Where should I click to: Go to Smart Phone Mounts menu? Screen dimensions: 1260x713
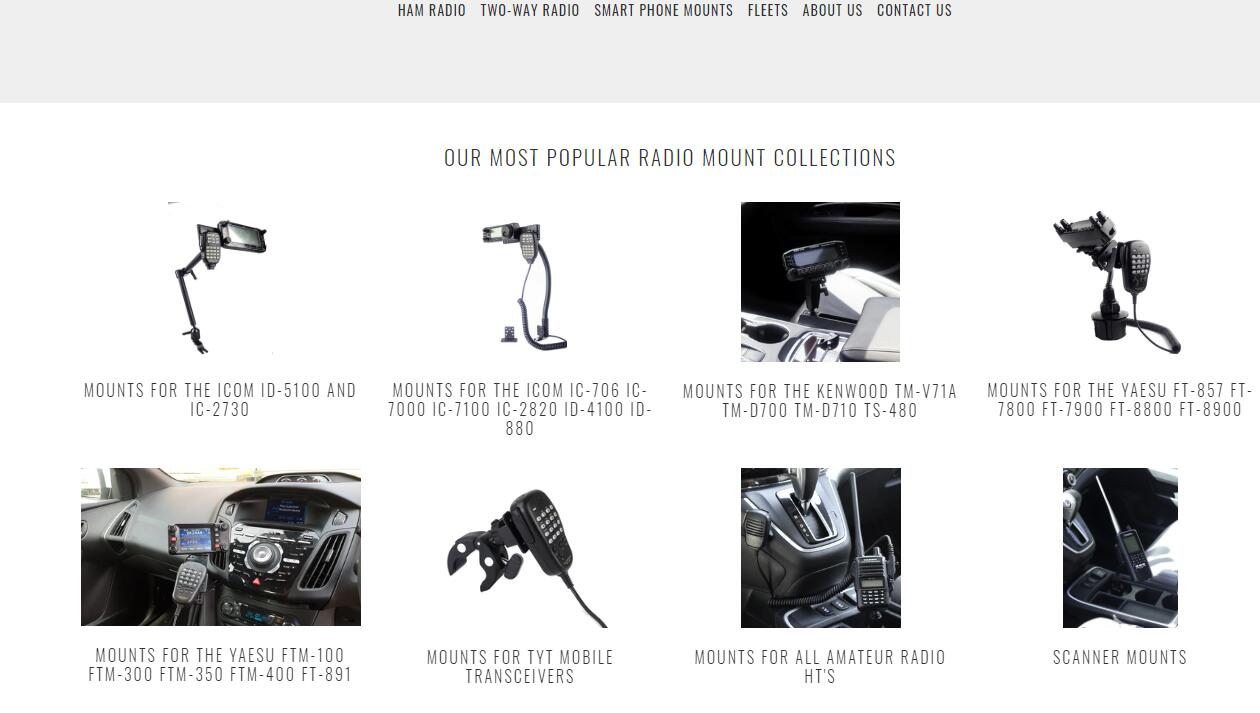click(x=663, y=10)
